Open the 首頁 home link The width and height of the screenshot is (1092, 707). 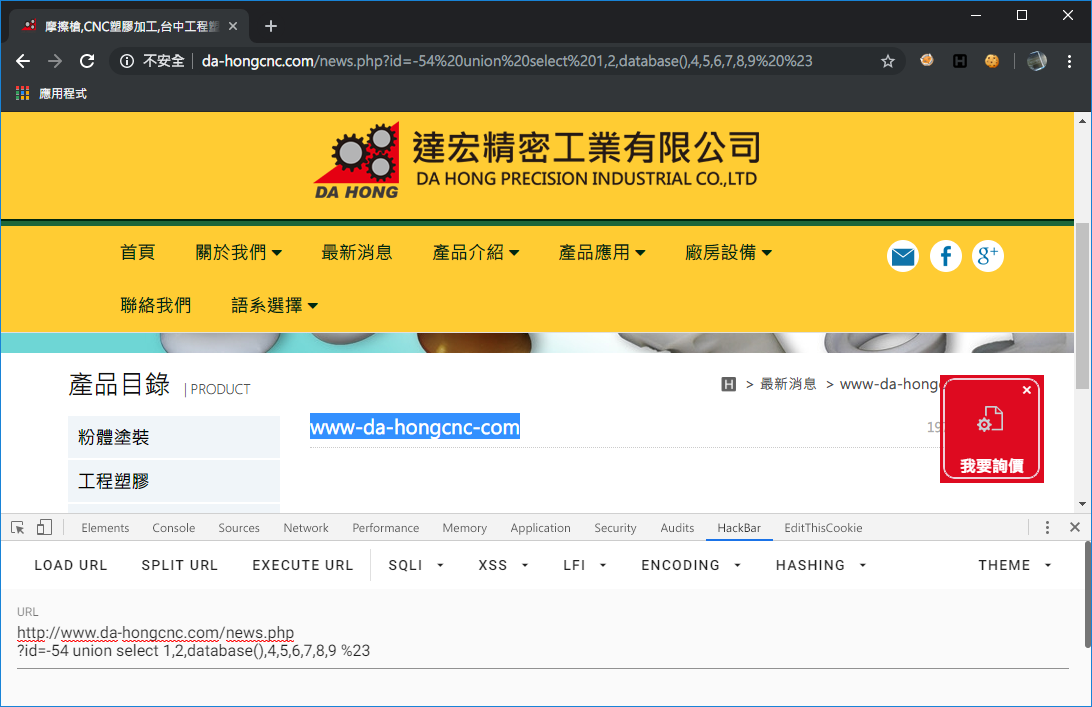click(x=137, y=252)
